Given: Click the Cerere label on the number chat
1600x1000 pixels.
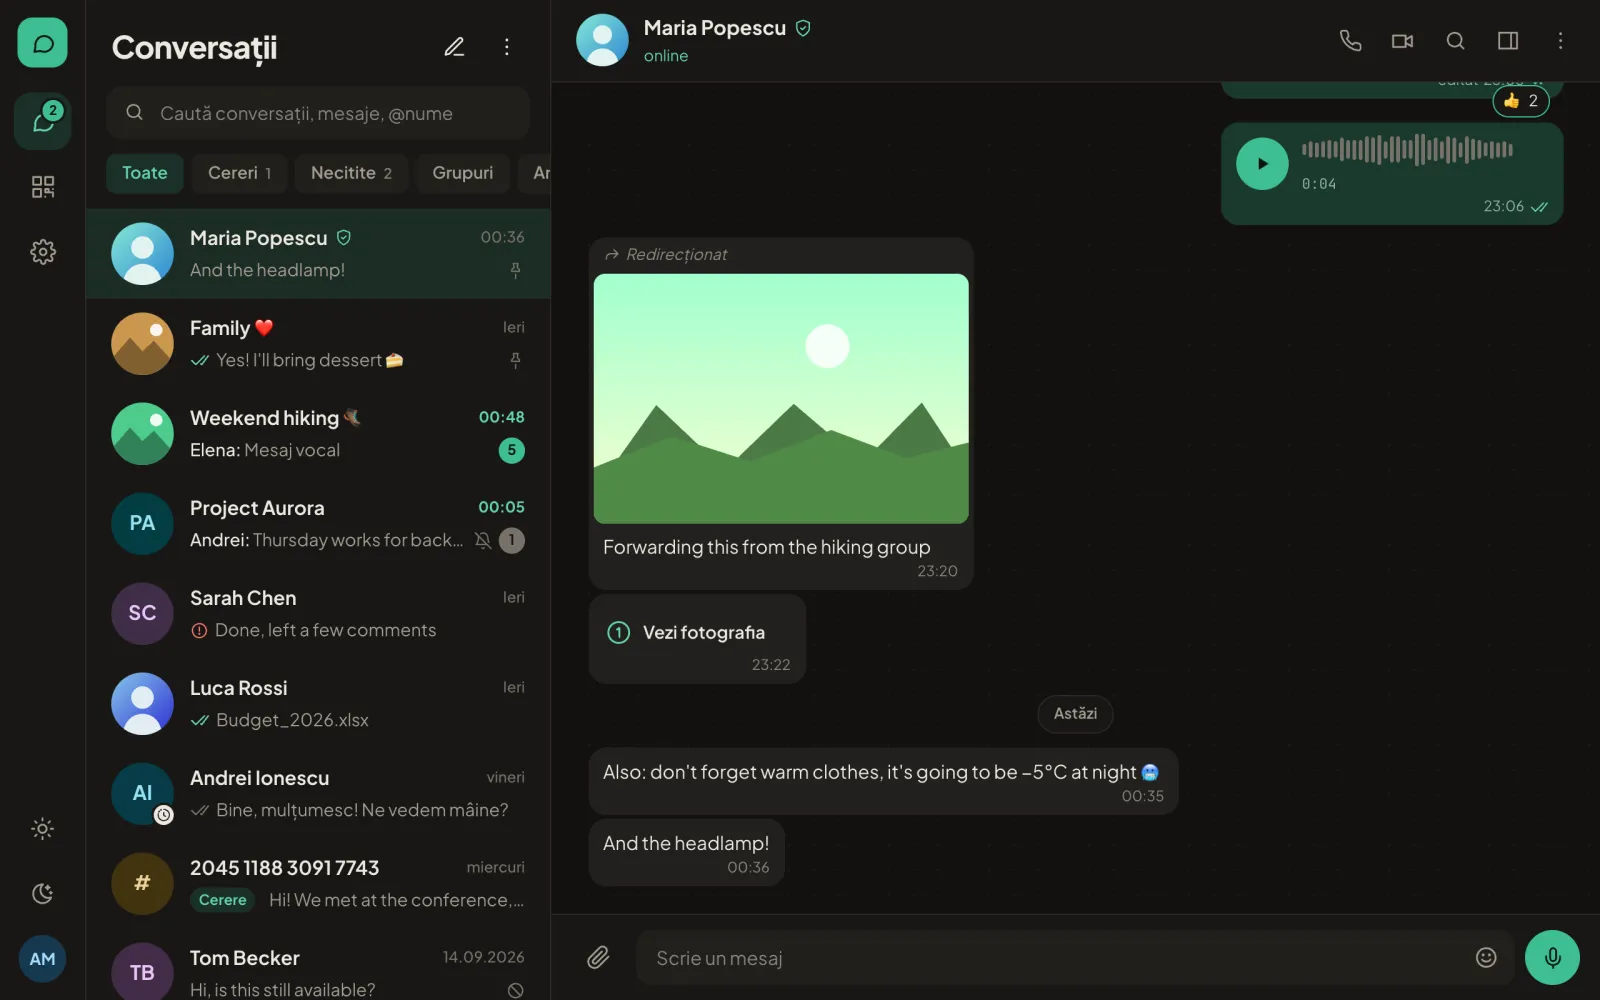Looking at the screenshot, I should [x=222, y=900].
